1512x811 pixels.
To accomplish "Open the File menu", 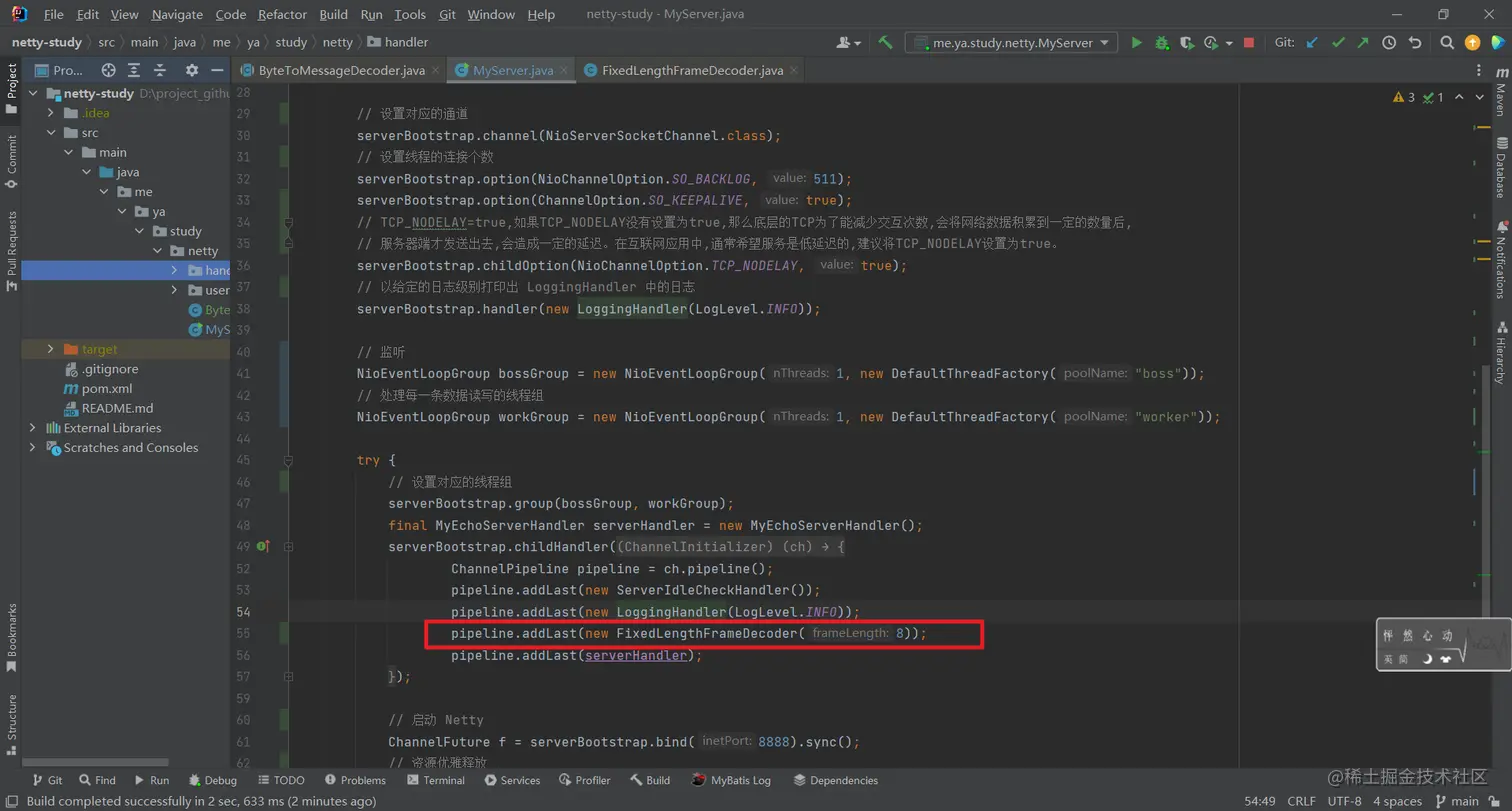I will 54,15.
